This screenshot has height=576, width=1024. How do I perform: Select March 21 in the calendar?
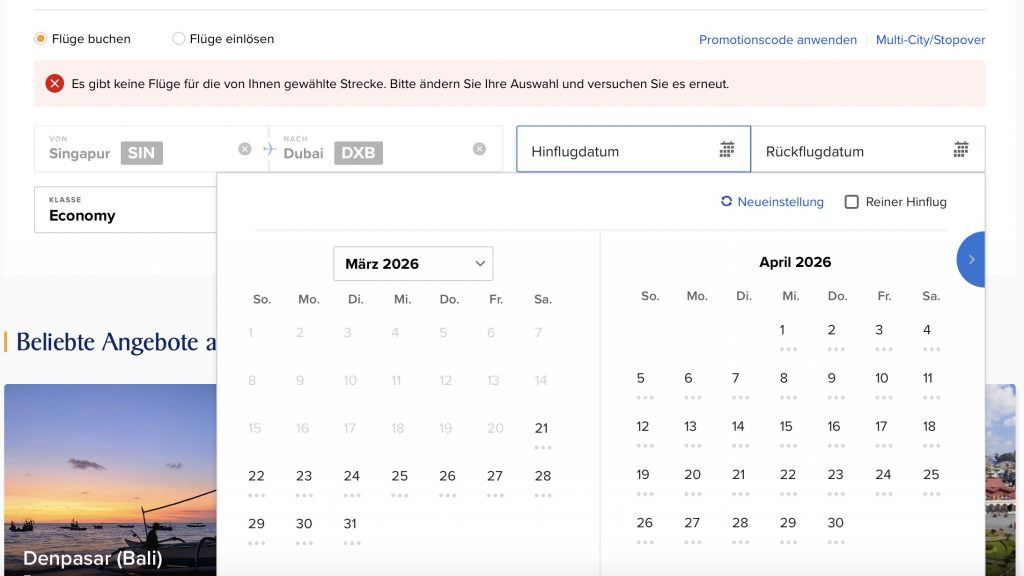point(542,429)
